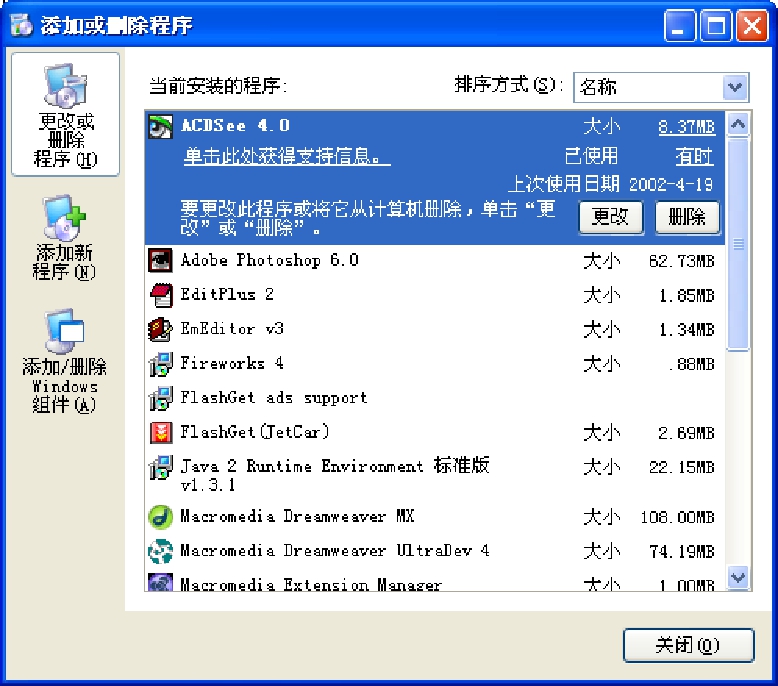Open the 排序方式 dropdown arrow
Image resolution: width=778 pixels, height=686 pixels.
735,87
